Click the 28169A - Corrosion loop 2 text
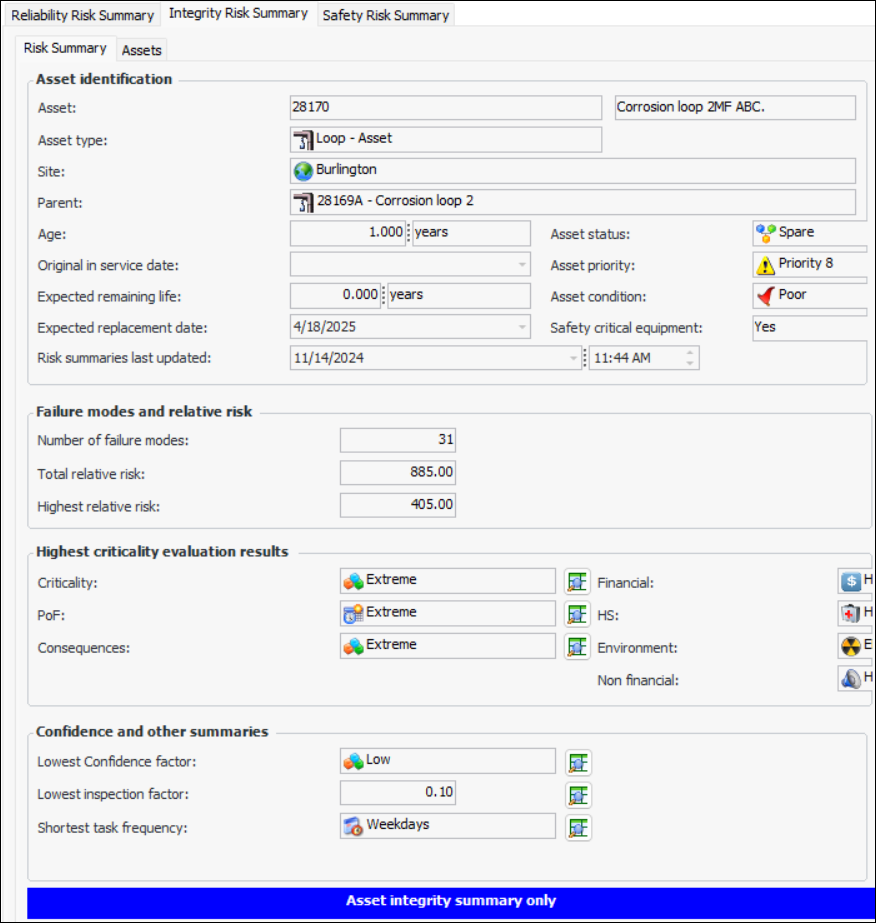Image resolution: width=876 pixels, height=923 pixels. click(395, 201)
